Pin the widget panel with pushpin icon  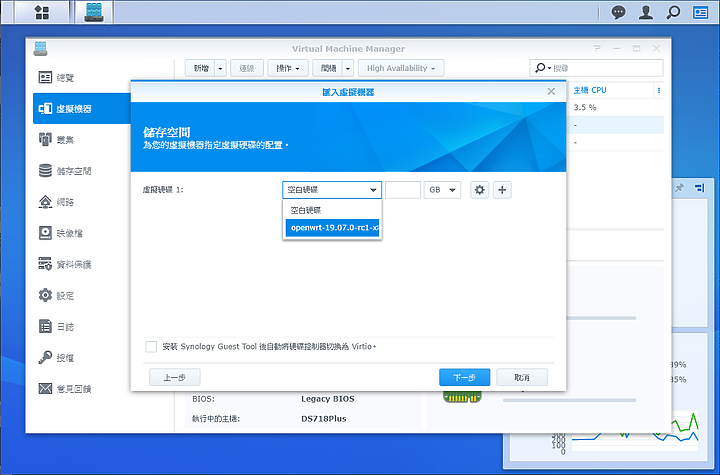coord(680,187)
